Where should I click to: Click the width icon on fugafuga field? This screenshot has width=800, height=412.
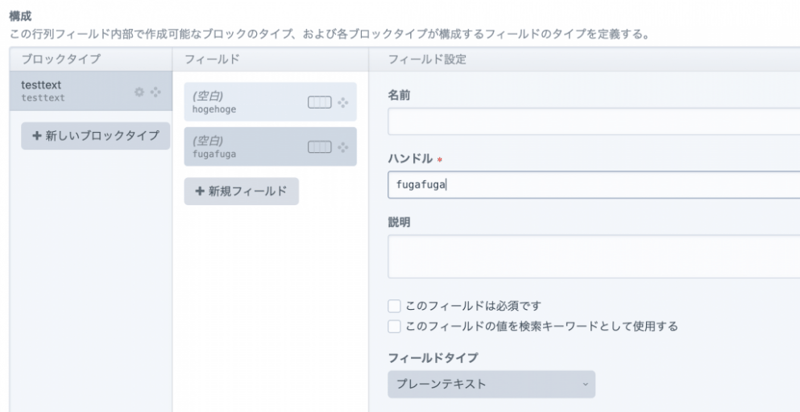(319, 147)
